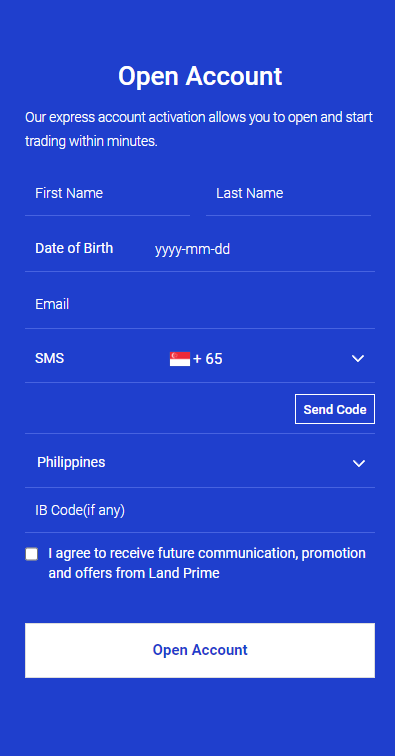The height and width of the screenshot is (756, 395).
Task: Tick the future communication consent checkbox
Action: coord(31,554)
